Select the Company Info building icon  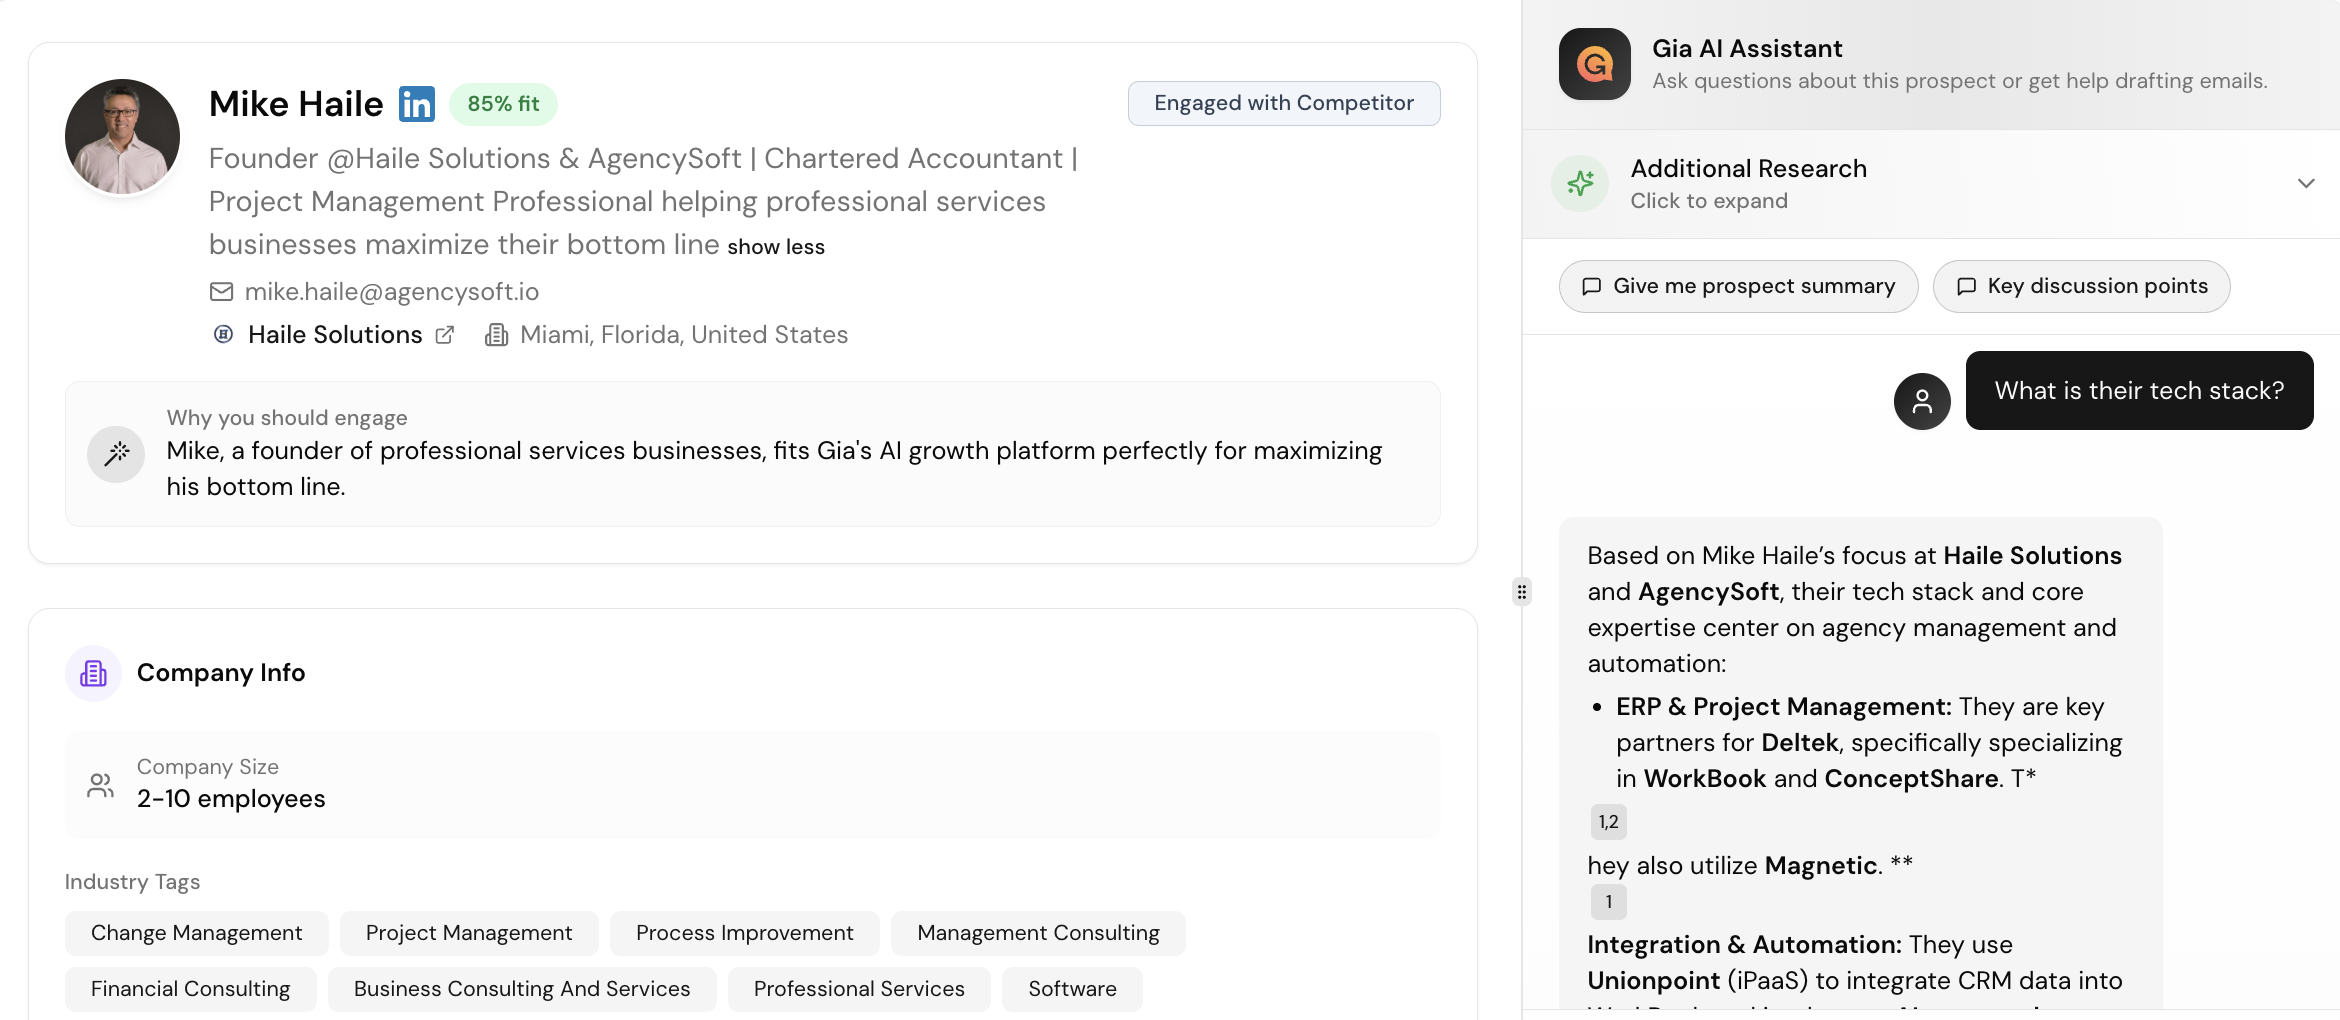[x=92, y=673]
